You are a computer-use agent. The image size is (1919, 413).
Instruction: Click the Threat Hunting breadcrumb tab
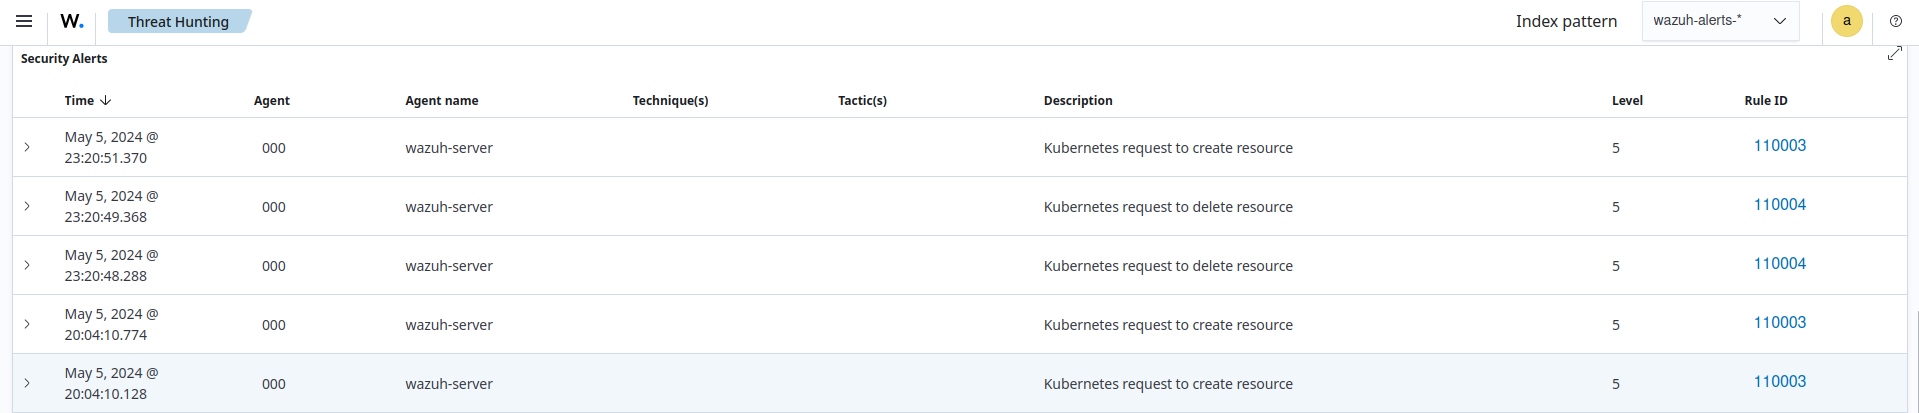[178, 22]
